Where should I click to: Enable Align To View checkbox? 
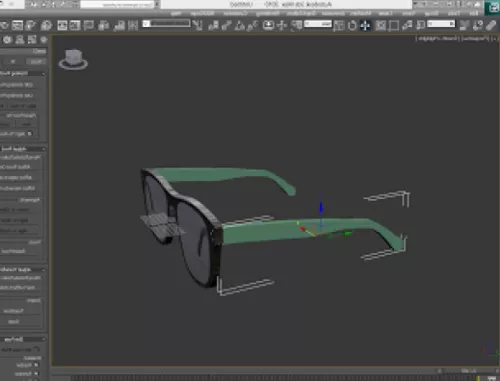[29, 133]
